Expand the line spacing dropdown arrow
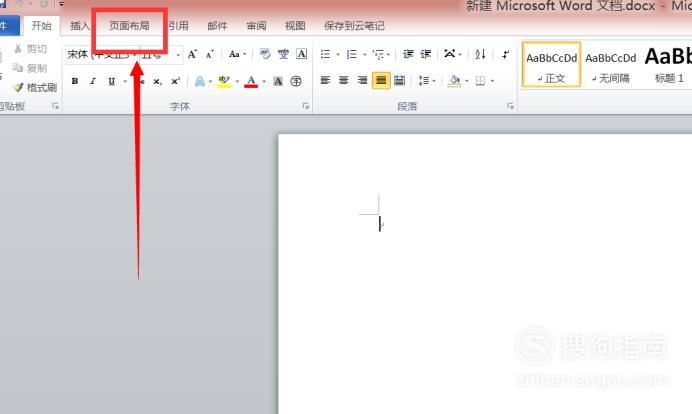 [434, 81]
